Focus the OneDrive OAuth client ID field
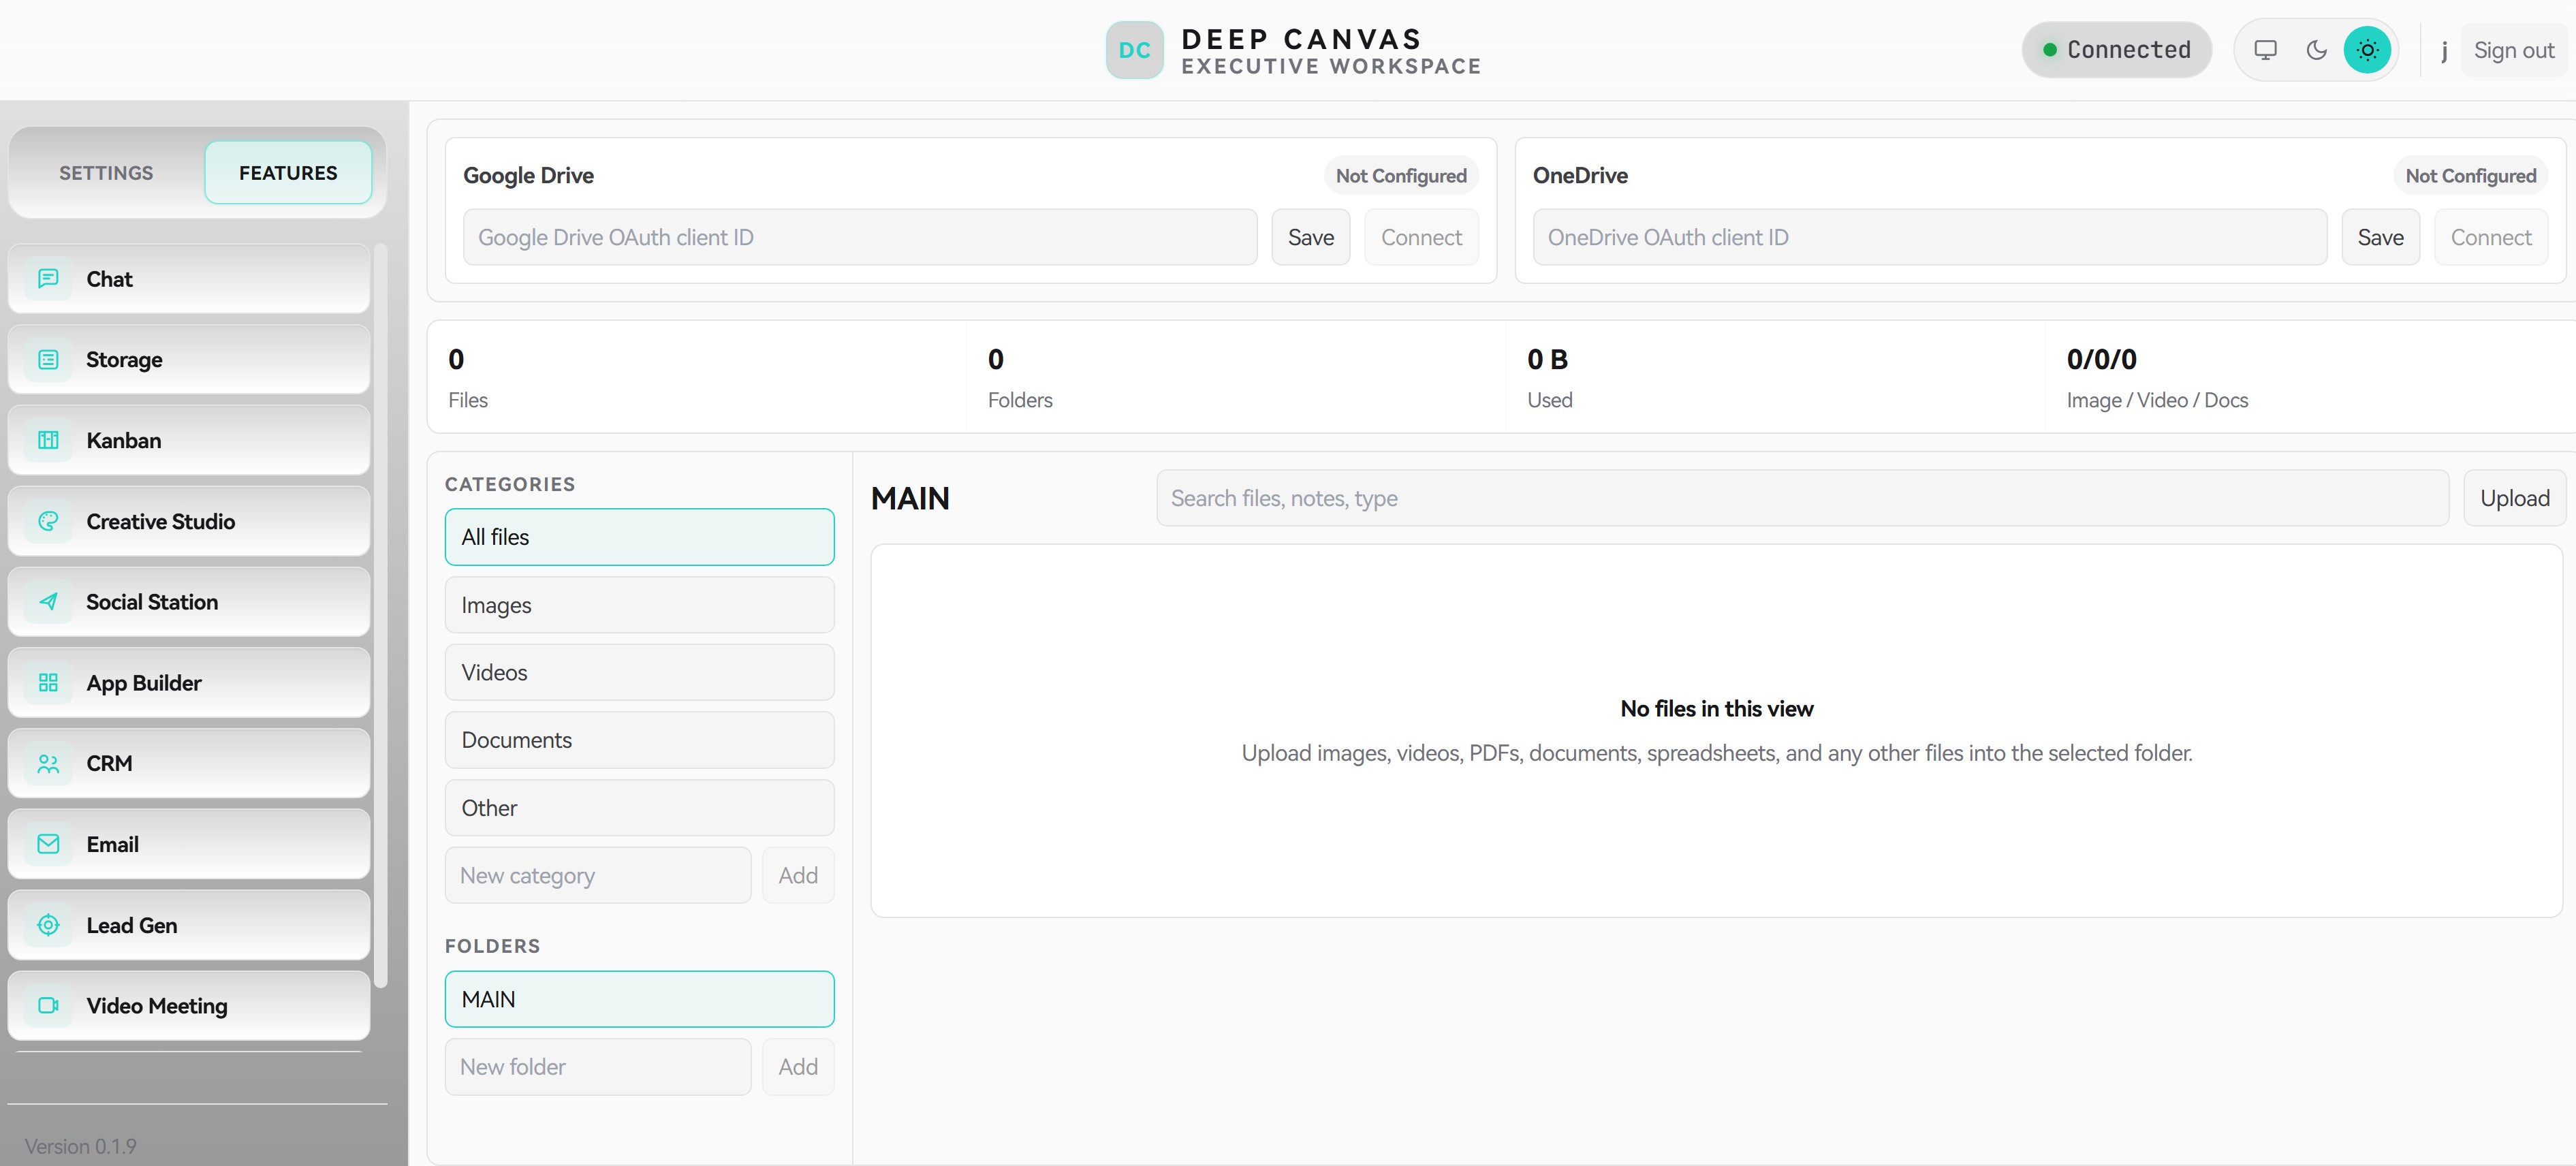This screenshot has height=1166, width=2576. tap(1930, 237)
